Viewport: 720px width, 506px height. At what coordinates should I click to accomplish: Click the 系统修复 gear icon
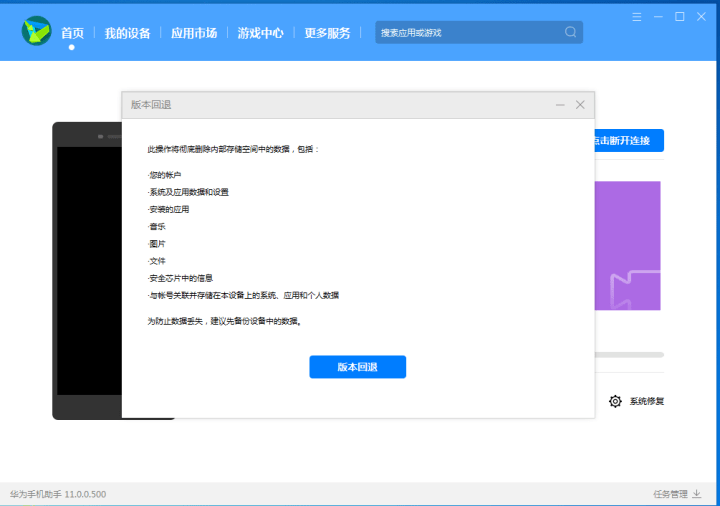615,401
